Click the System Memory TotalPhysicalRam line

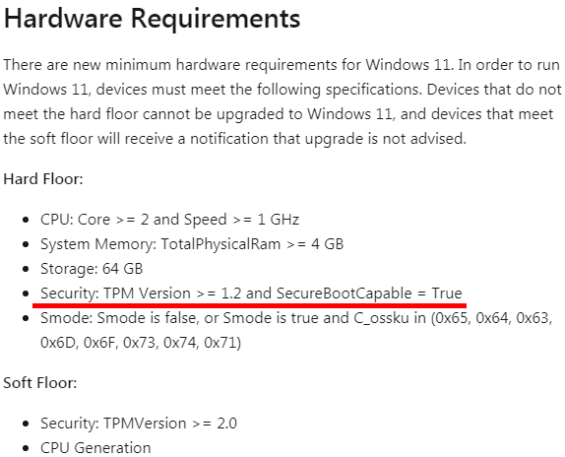[192, 244]
